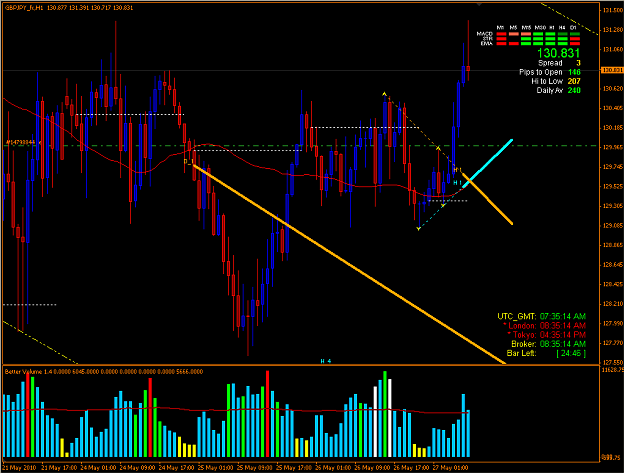Click the green STR signal block under H4
625x474 pixels.
562,39
